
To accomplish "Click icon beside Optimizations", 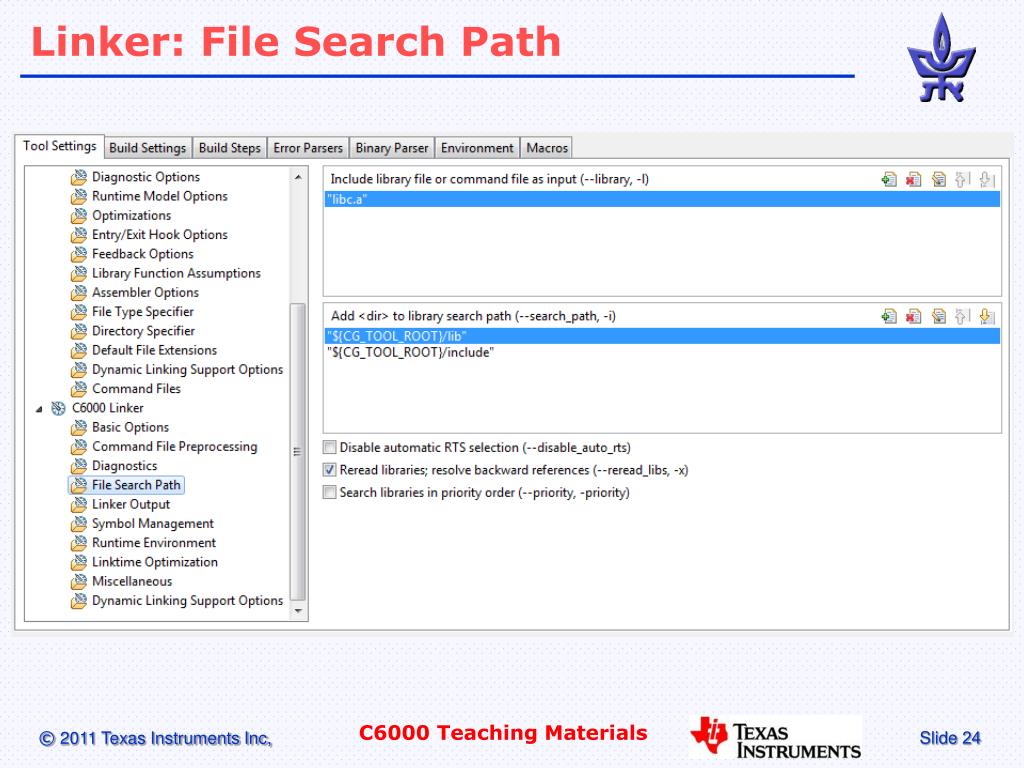I will click(x=78, y=216).
